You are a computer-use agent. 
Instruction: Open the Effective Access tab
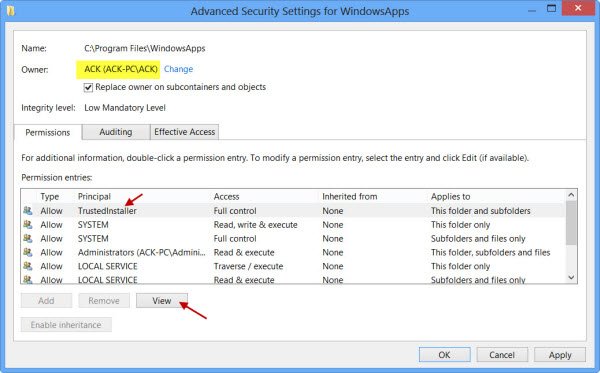(x=184, y=132)
